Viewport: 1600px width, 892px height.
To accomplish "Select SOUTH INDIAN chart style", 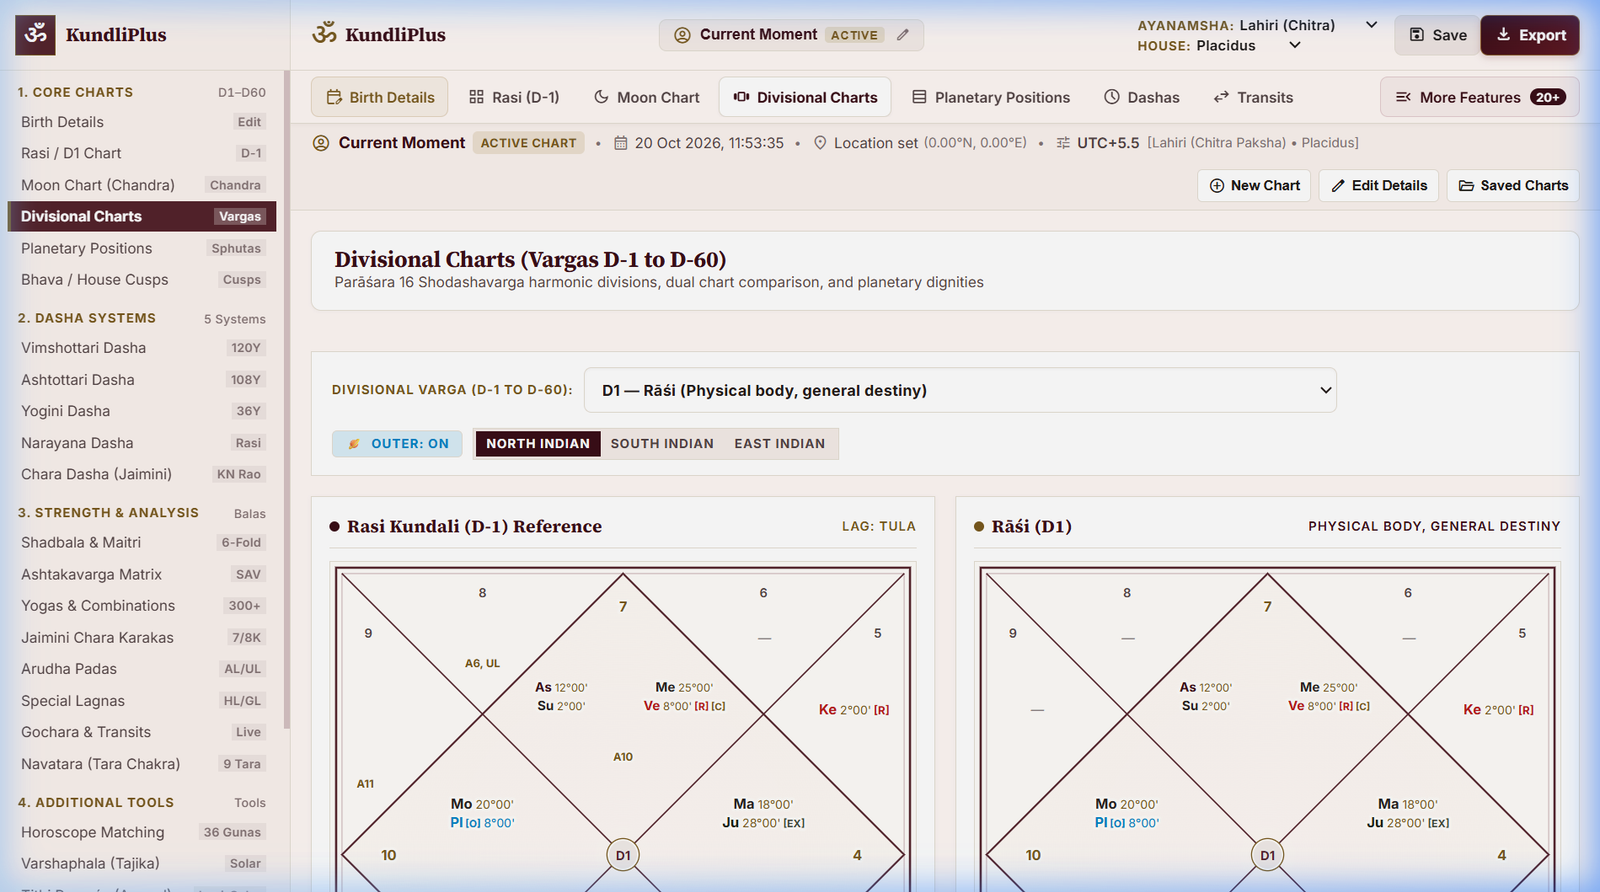I will click(x=662, y=444).
